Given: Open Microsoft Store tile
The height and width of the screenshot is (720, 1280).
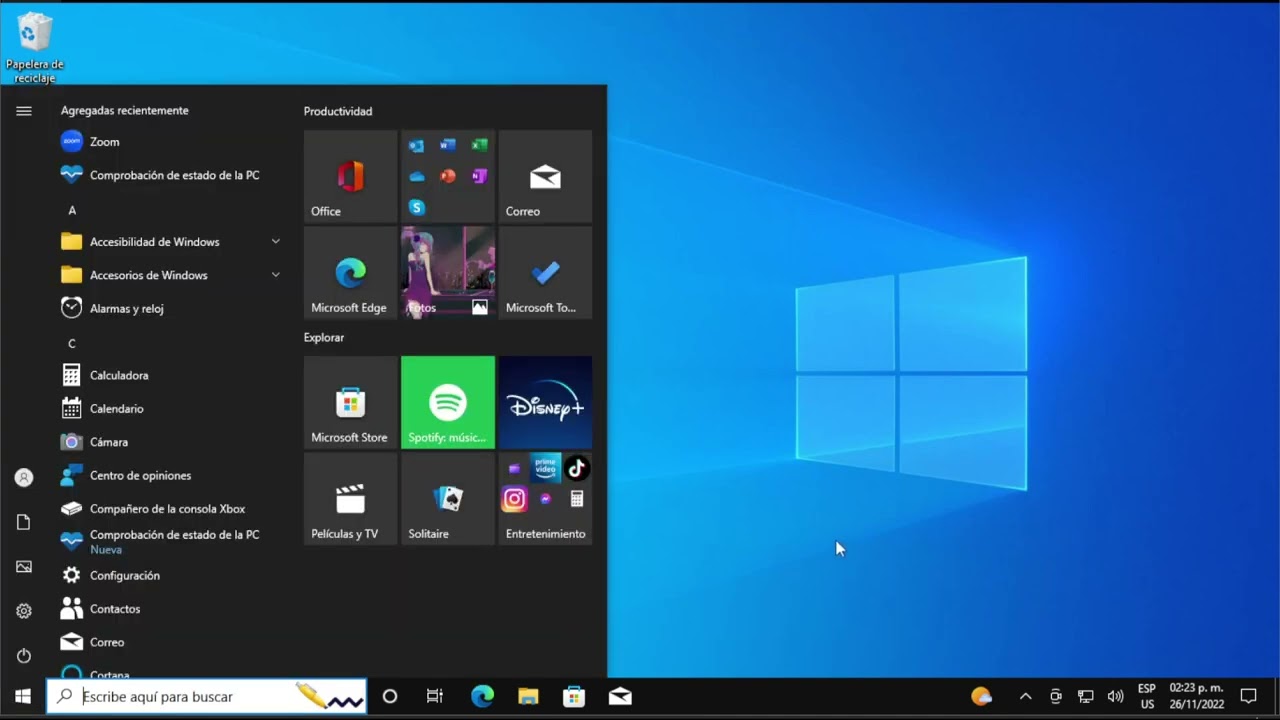Looking at the screenshot, I should pos(350,402).
